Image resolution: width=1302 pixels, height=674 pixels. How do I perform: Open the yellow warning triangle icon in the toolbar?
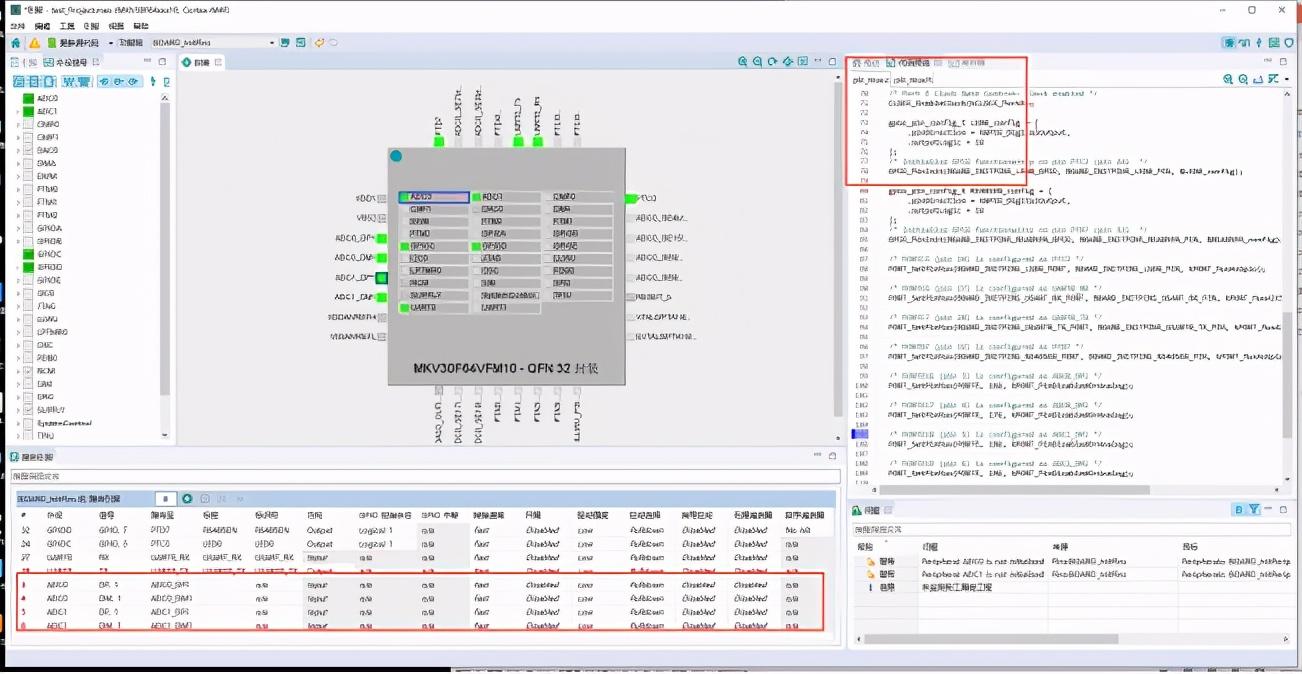(x=34, y=43)
